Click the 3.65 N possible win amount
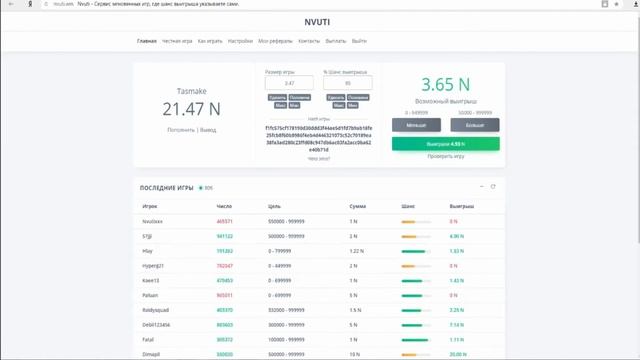The height and width of the screenshot is (360, 640). pos(446,84)
